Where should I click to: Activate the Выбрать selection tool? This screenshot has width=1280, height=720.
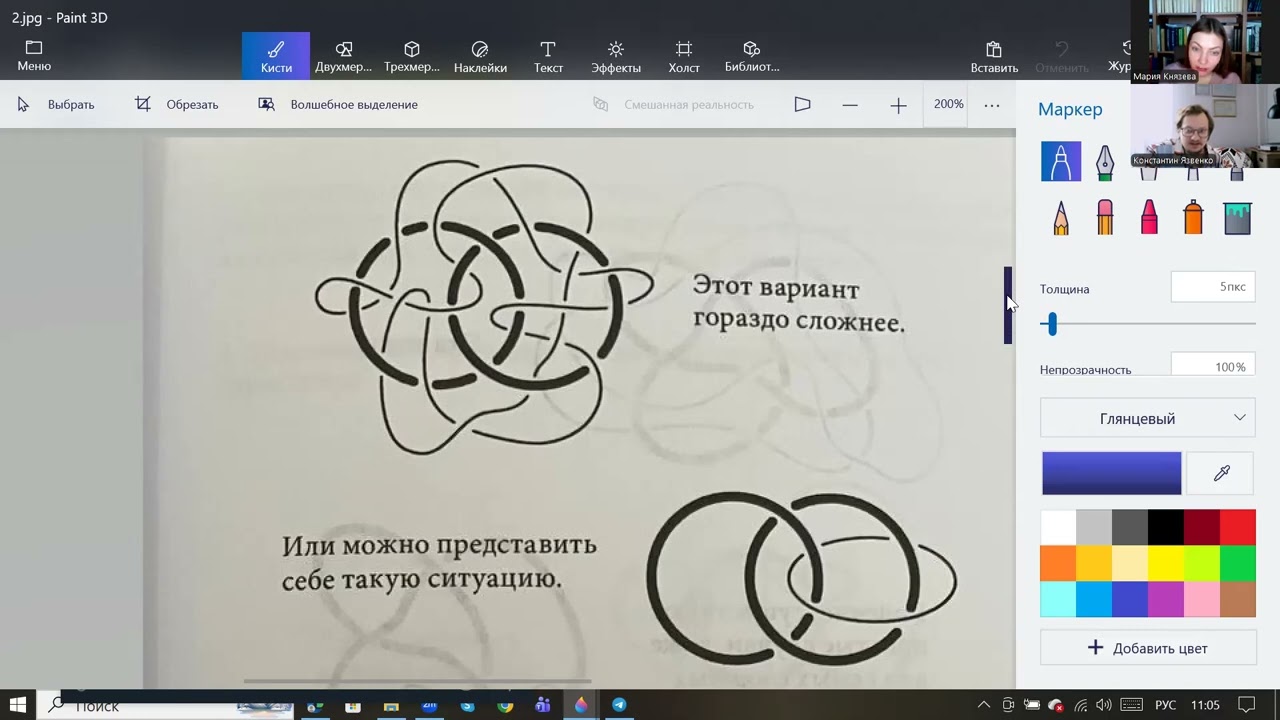coord(56,104)
